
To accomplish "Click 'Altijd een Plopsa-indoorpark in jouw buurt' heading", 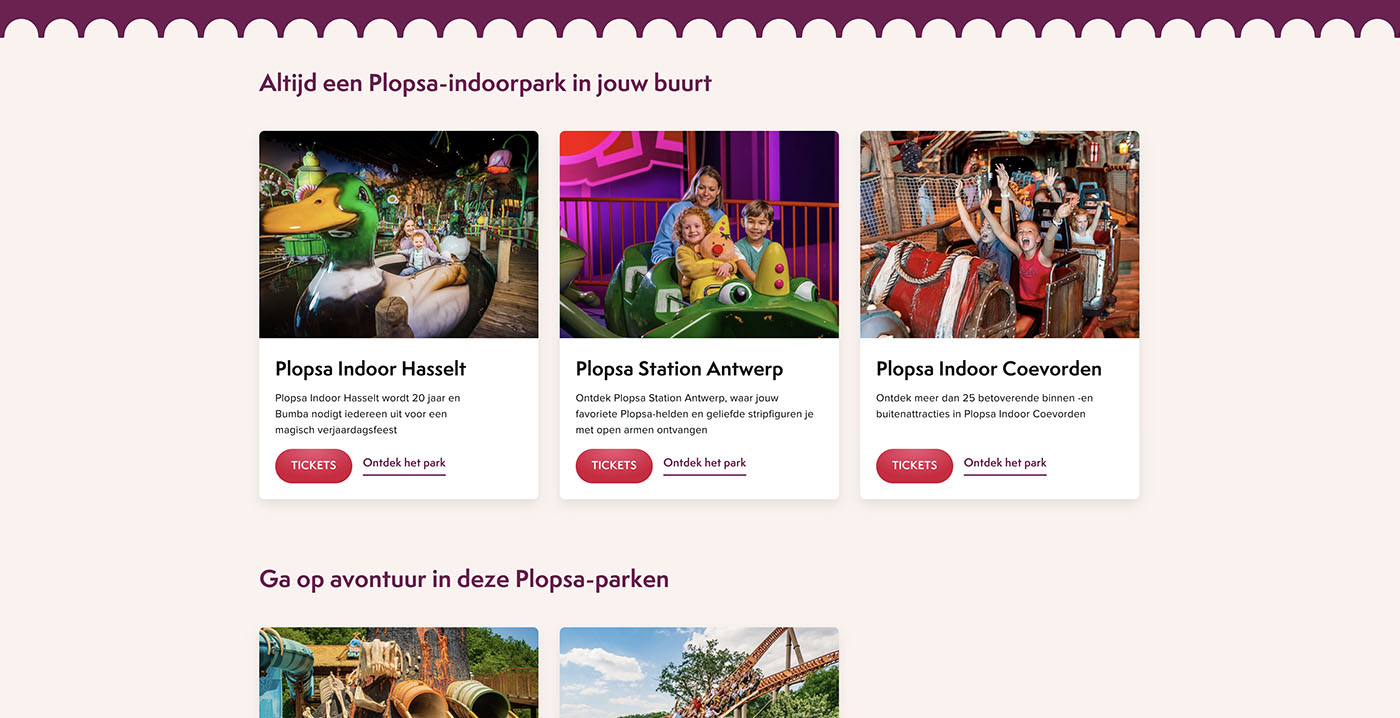I will (485, 83).
